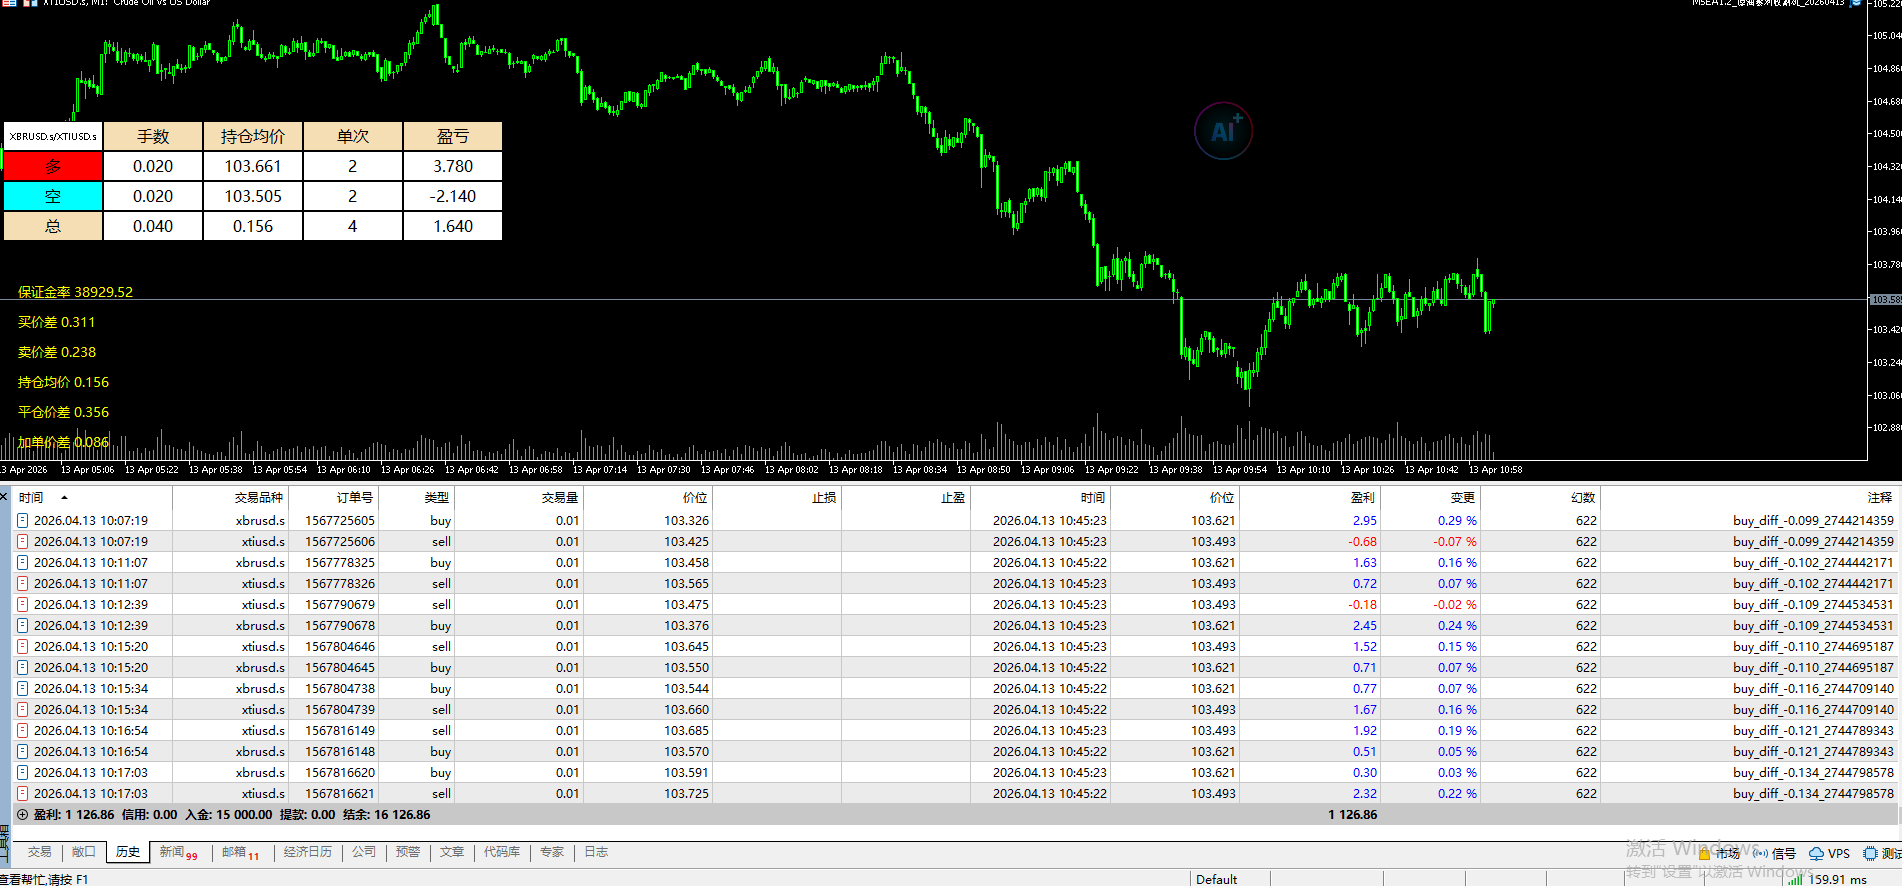The image size is (1902, 886).
Task: Click the row icon for order 1567725605
Action: (x=22, y=520)
